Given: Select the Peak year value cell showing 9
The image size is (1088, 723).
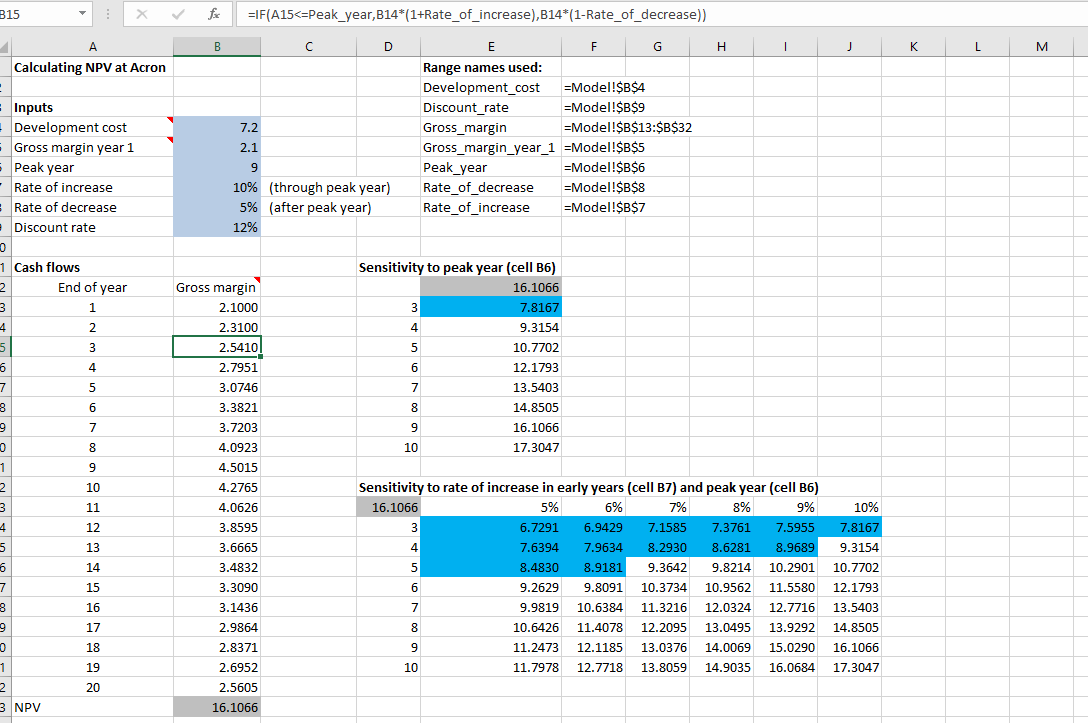Looking at the screenshot, I should 217,166.
